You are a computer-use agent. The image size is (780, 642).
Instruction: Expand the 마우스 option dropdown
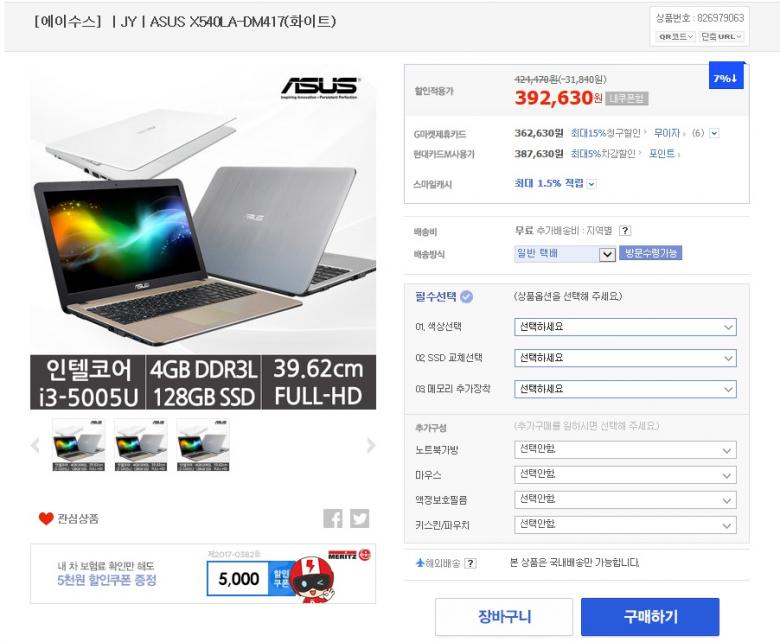coord(625,475)
